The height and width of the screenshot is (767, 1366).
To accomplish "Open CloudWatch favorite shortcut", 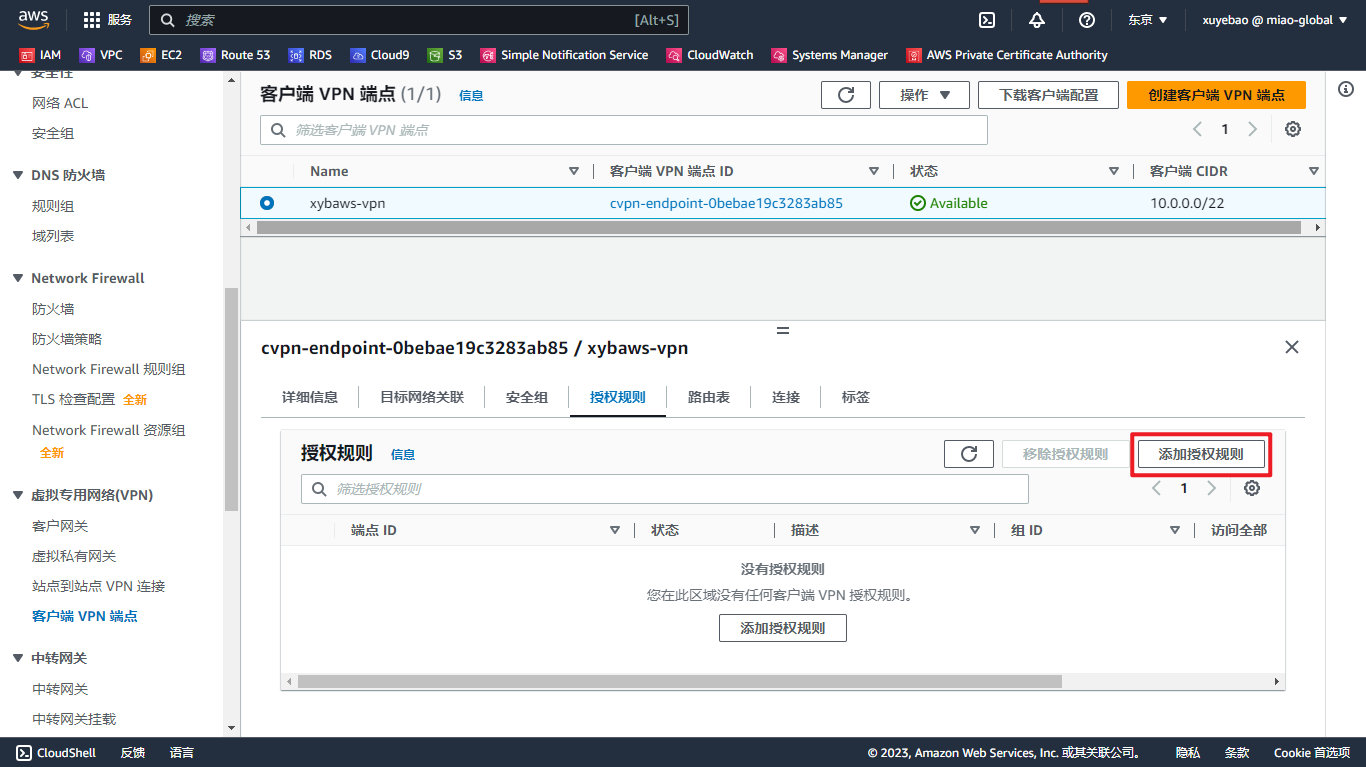I will (710, 55).
